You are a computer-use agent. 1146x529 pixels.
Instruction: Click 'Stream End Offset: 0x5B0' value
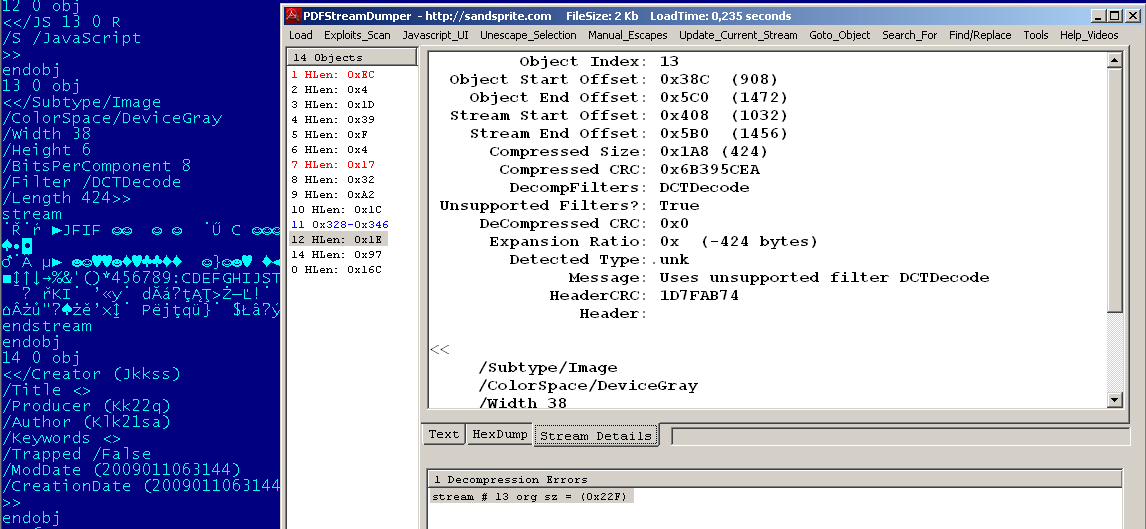click(x=724, y=134)
